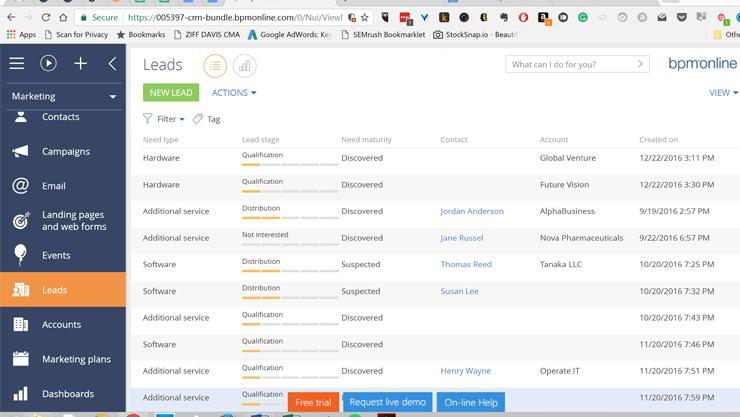Open the ACTIONS dropdown menu
This screenshot has height=417, width=740.
click(x=233, y=93)
